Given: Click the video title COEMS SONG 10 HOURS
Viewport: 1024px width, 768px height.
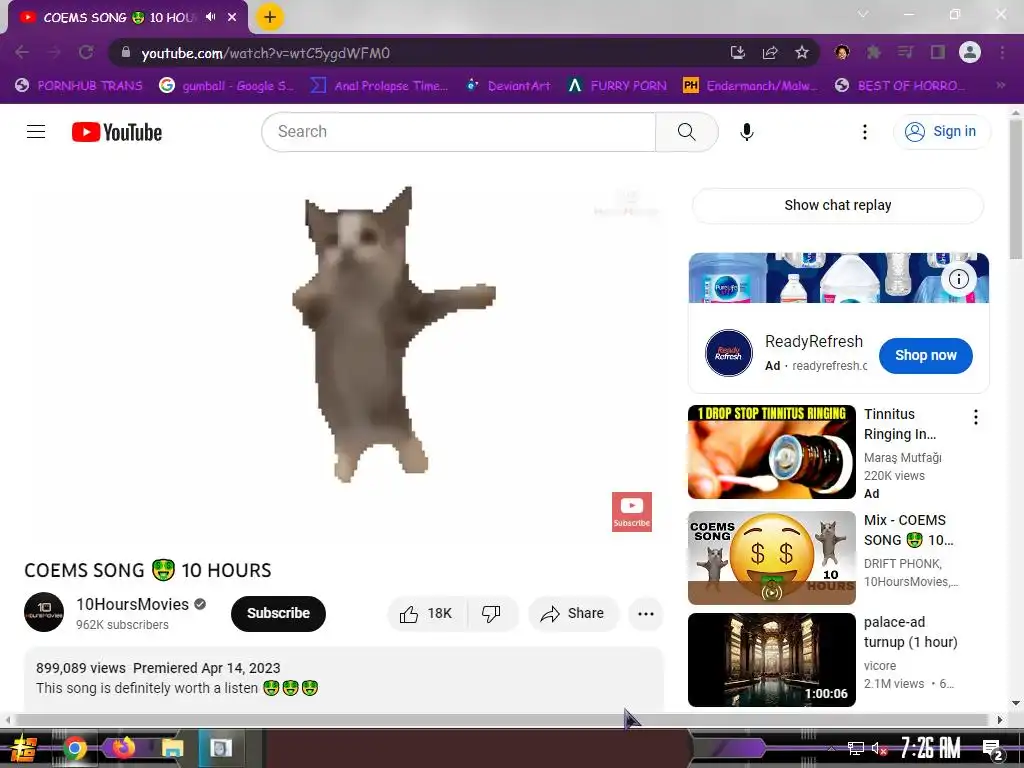Looking at the screenshot, I should (148, 570).
